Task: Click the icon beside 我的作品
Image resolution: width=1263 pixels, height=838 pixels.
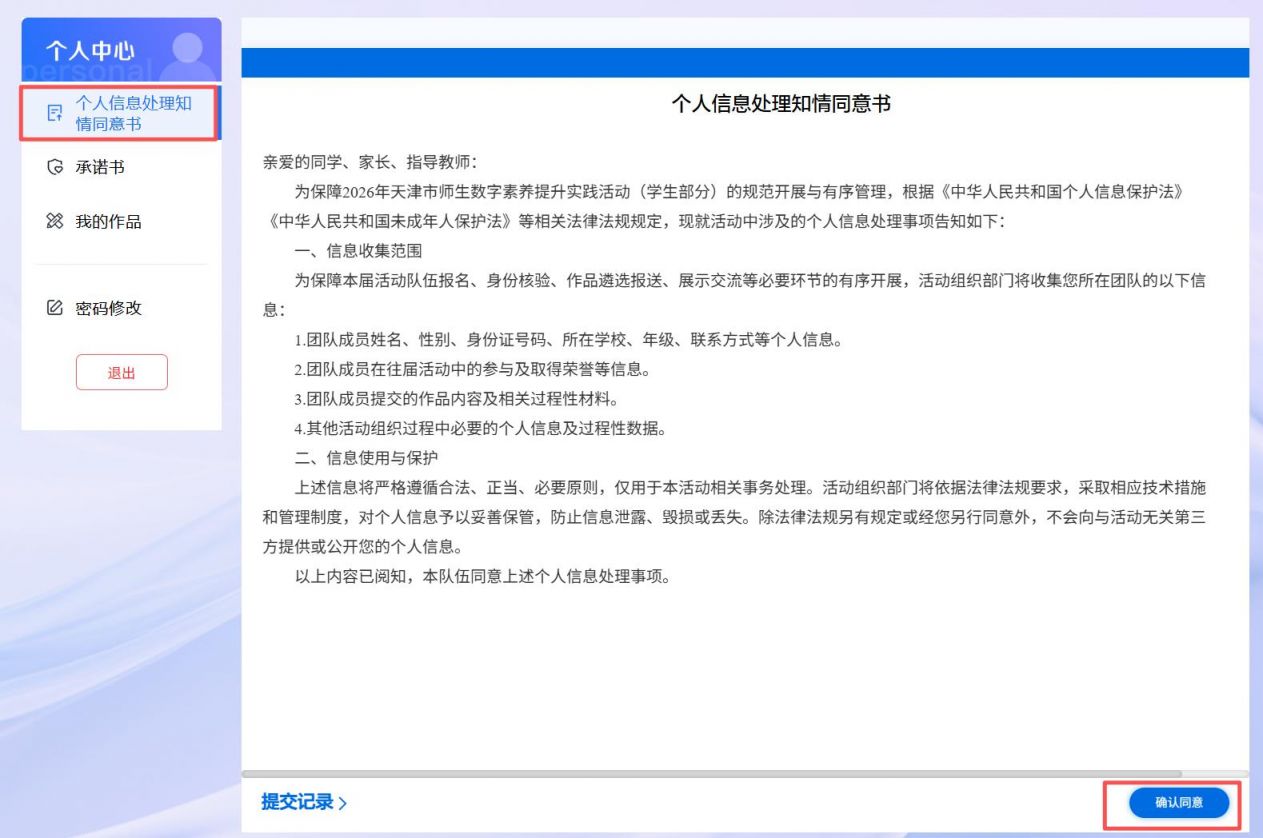Action: [x=56, y=222]
